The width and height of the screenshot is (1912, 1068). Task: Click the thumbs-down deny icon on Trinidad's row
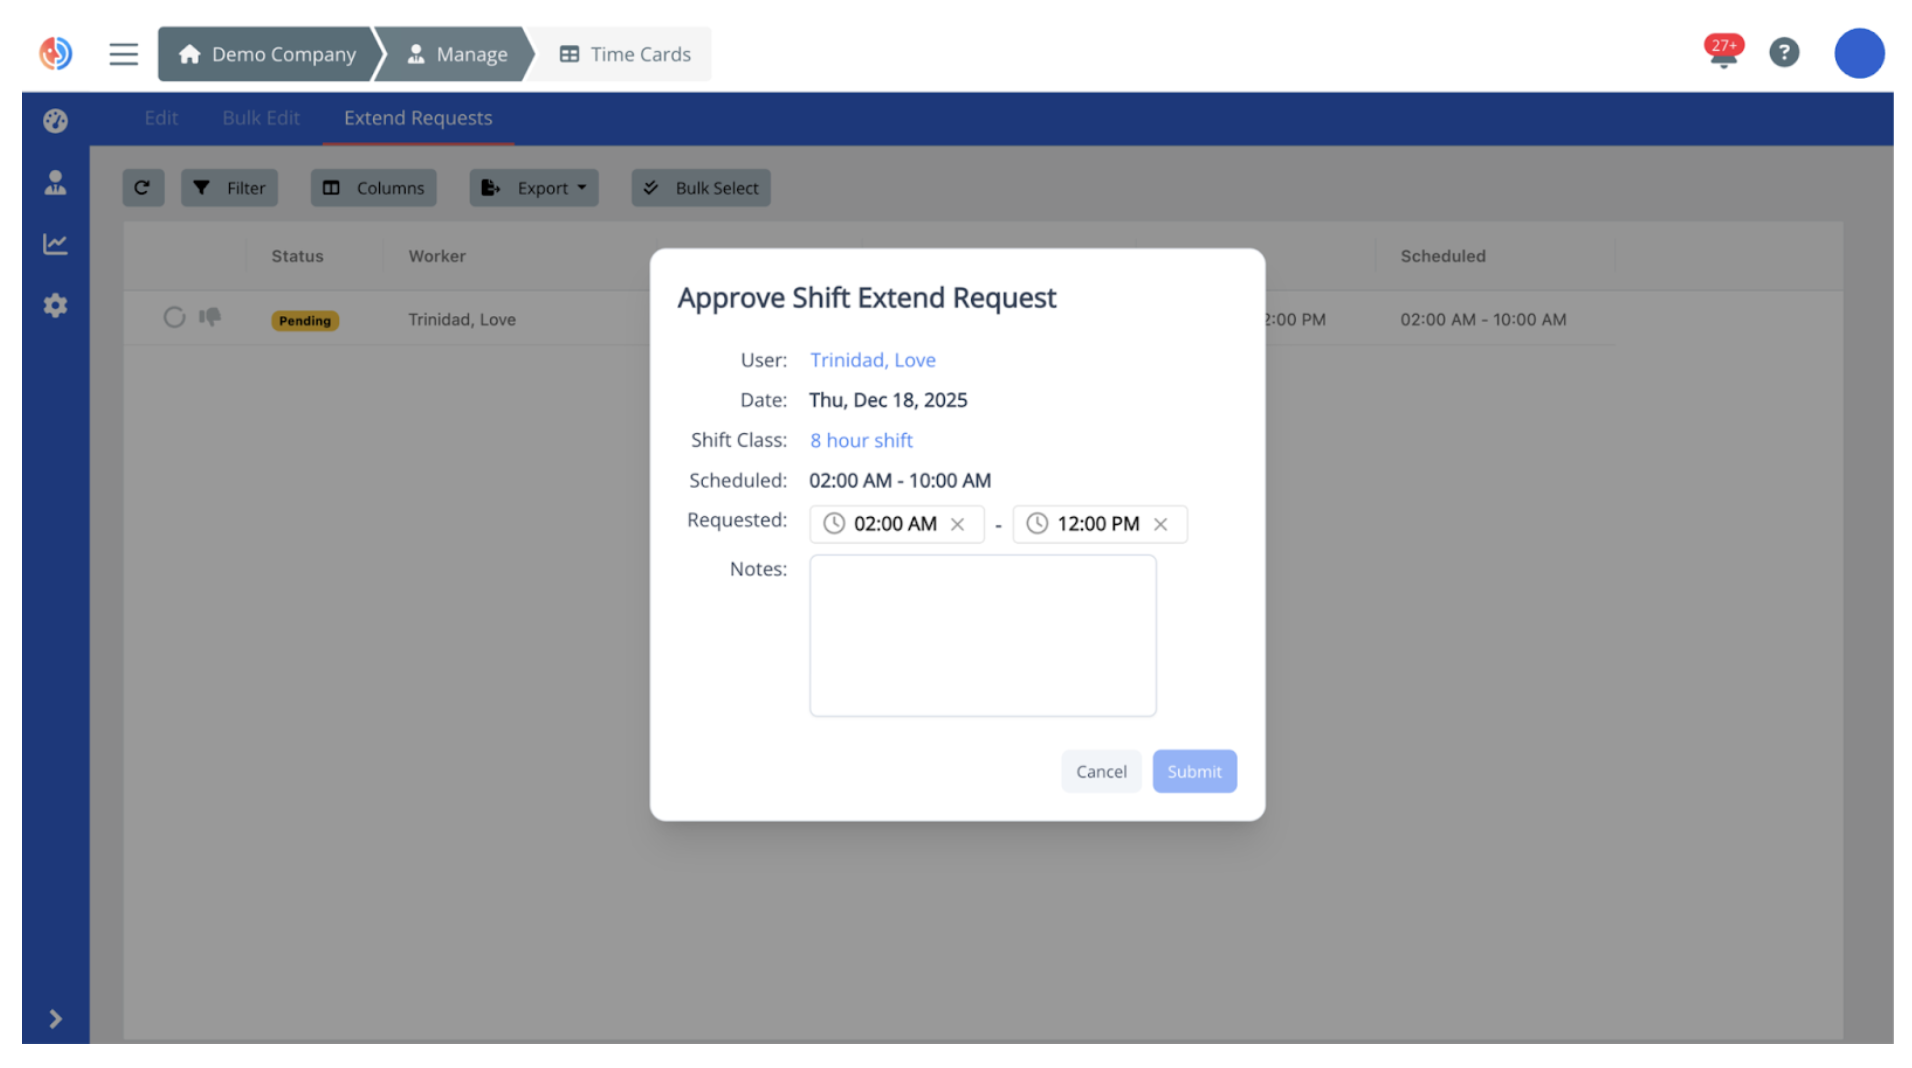[210, 317]
